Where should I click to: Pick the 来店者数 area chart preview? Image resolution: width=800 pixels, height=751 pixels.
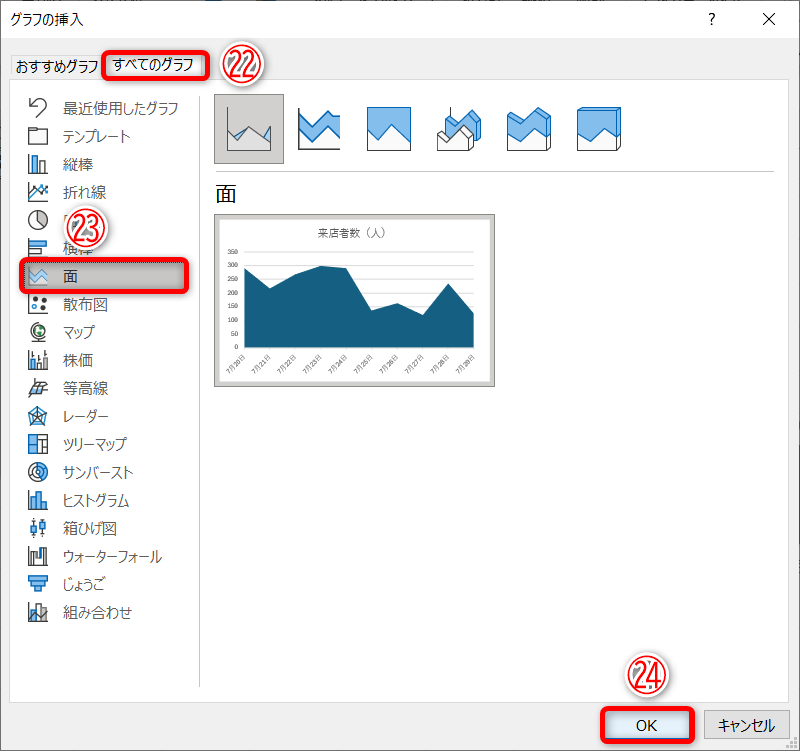coord(355,301)
